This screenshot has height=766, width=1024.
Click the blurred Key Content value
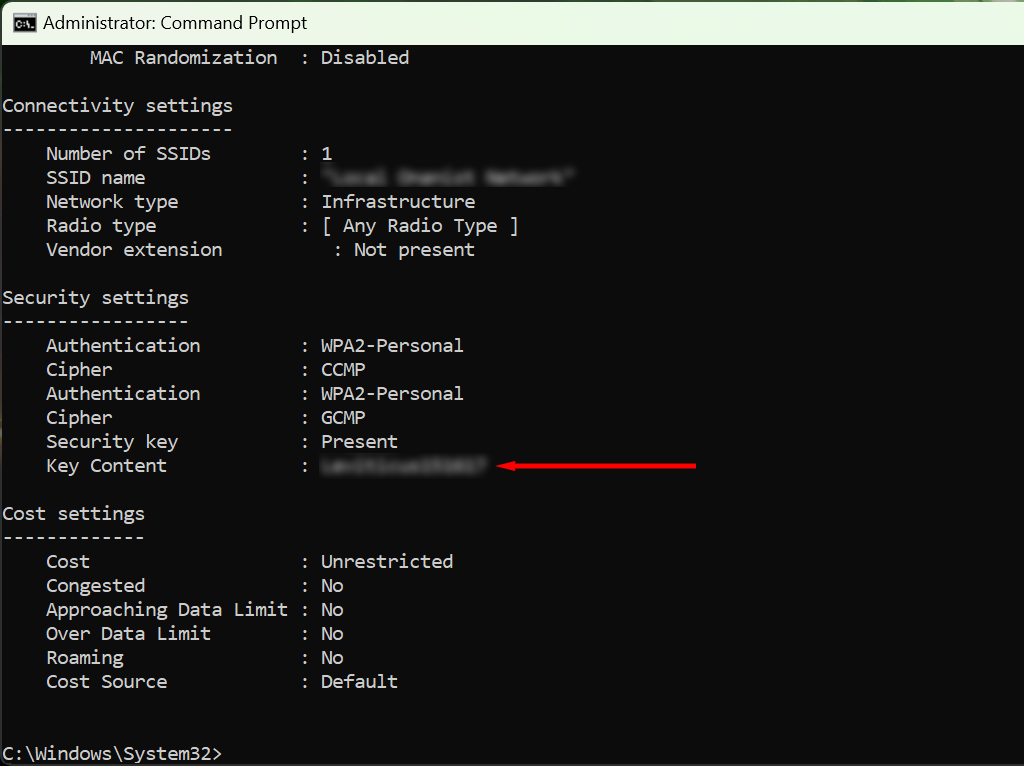pyautogui.click(x=403, y=466)
